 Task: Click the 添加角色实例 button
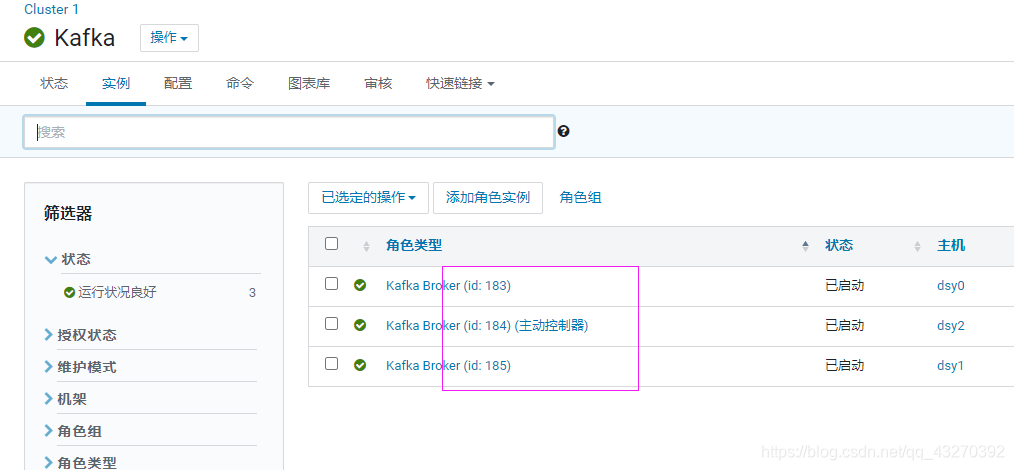(x=488, y=198)
